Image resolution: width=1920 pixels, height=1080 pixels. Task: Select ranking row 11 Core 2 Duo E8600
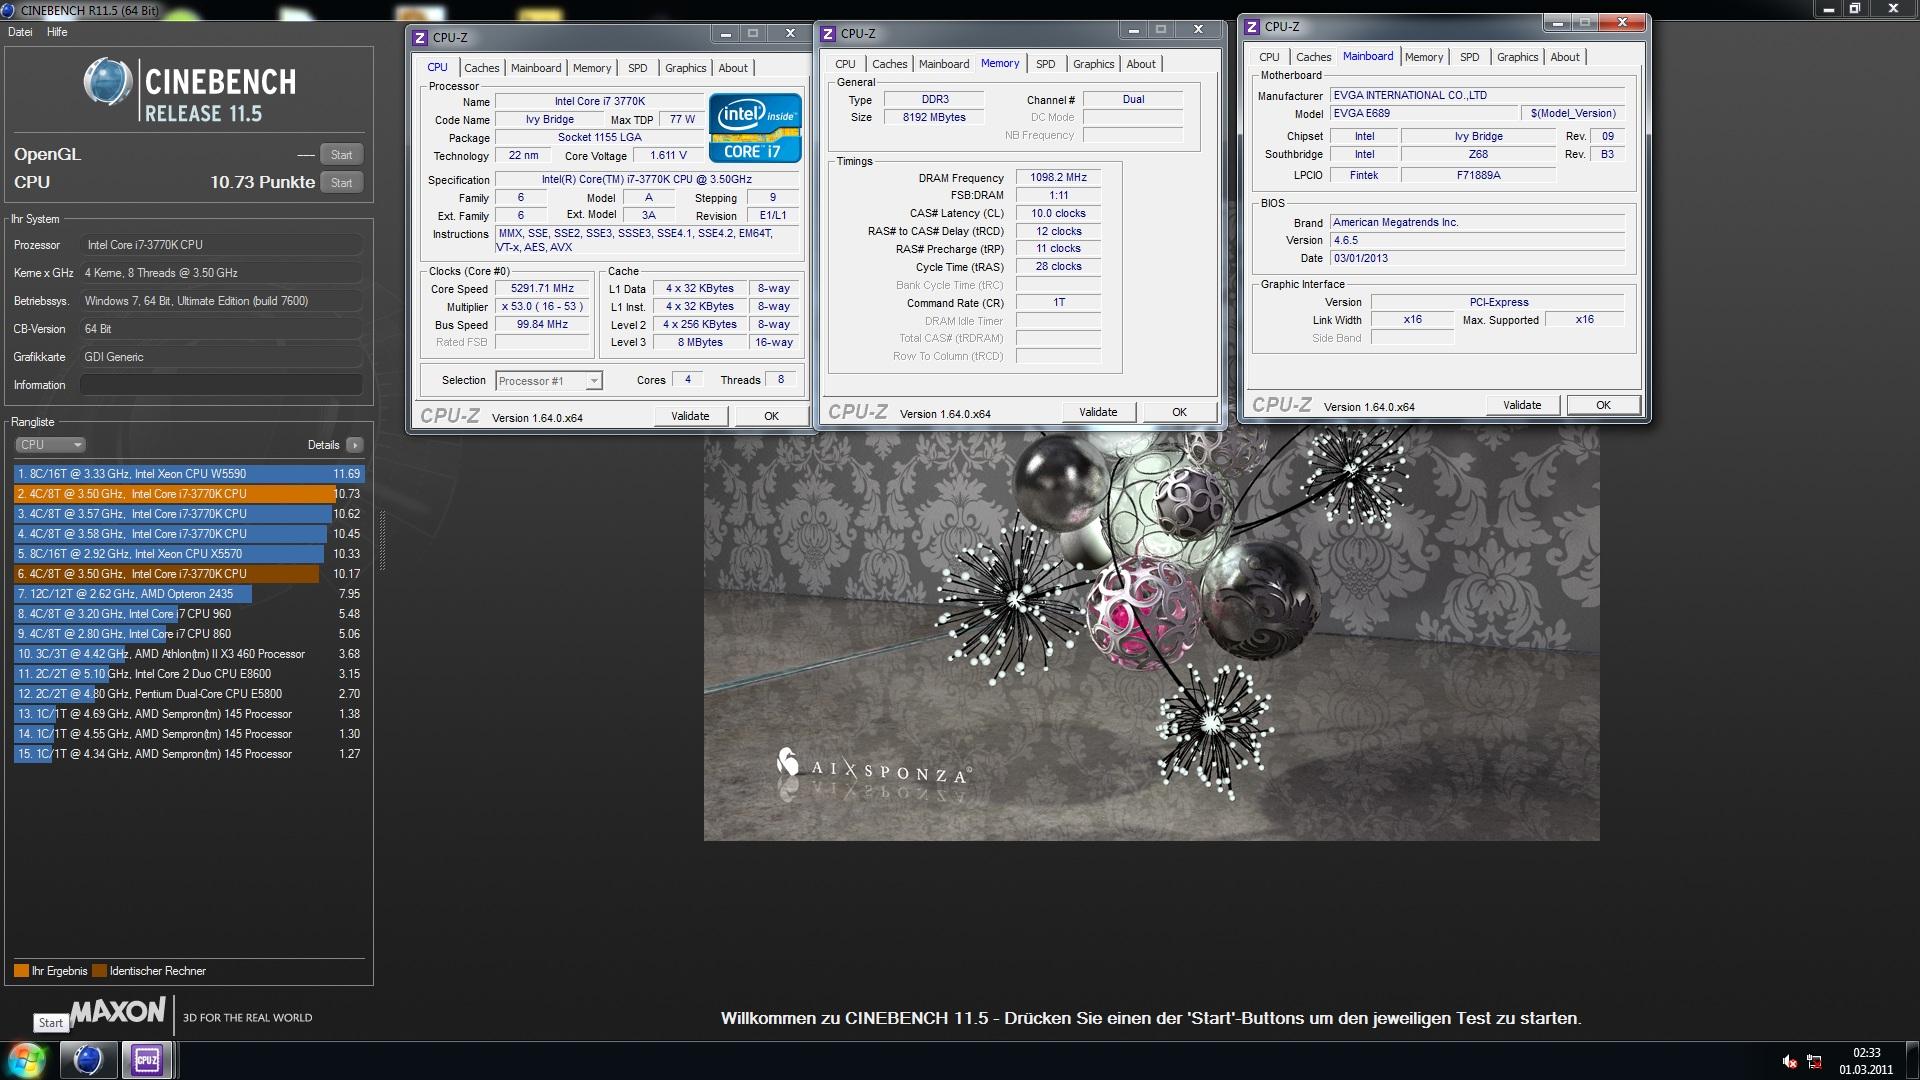[189, 674]
